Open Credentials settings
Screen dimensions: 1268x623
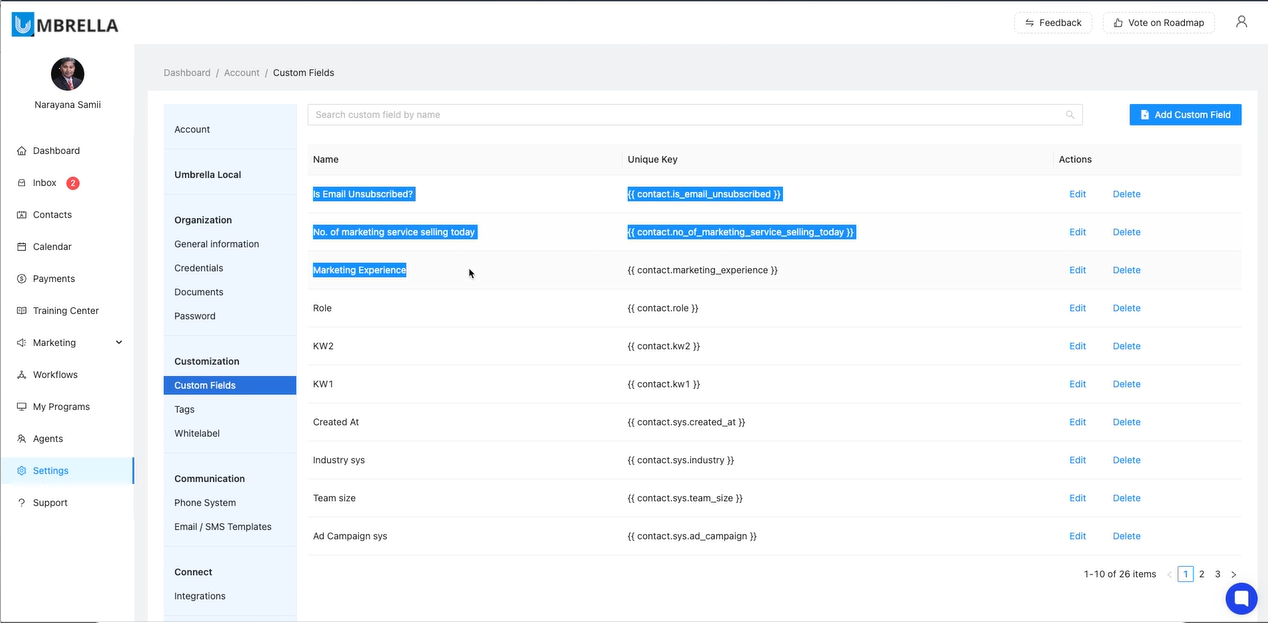click(199, 268)
